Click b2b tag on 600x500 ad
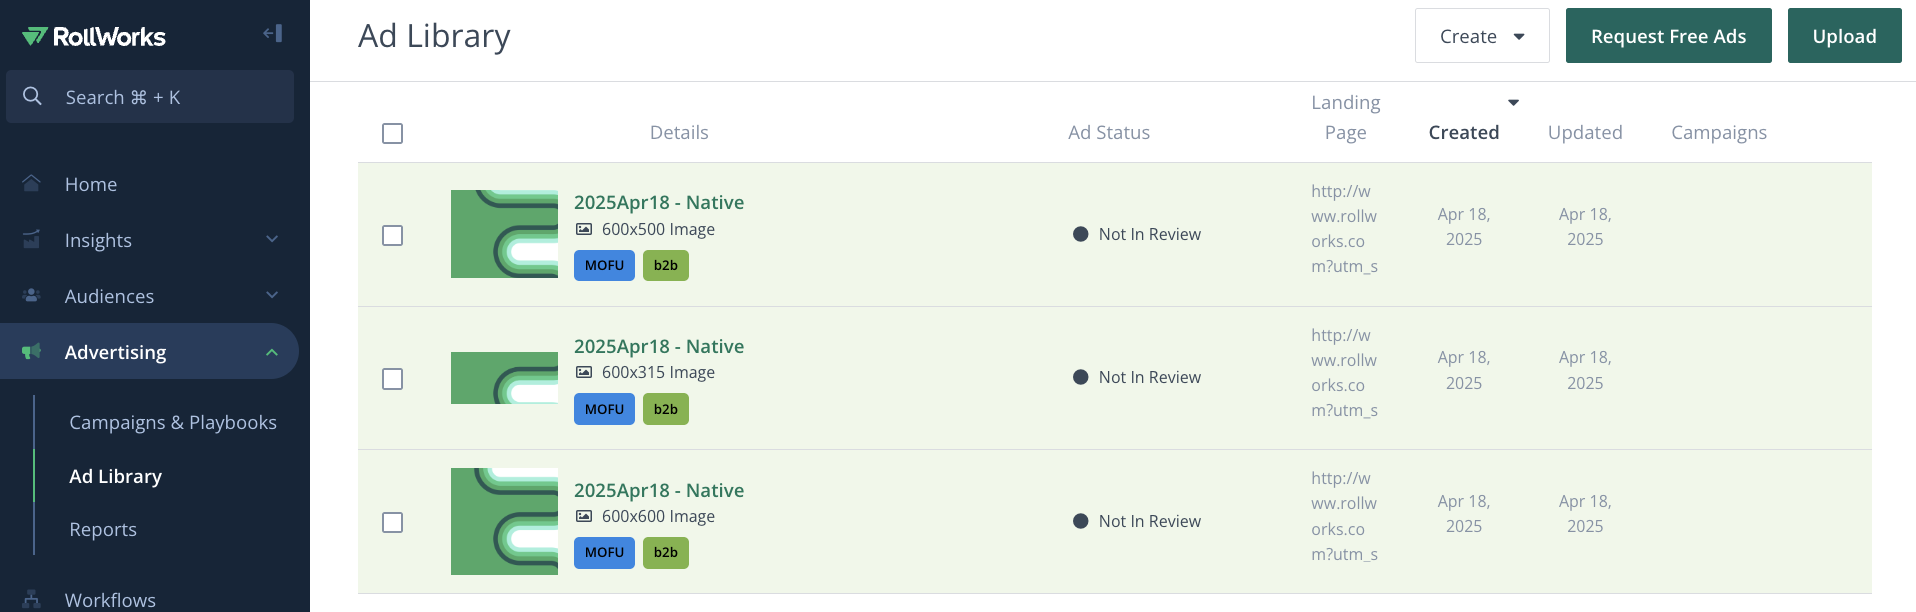The width and height of the screenshot is (1916, 612). coord(666,265)
